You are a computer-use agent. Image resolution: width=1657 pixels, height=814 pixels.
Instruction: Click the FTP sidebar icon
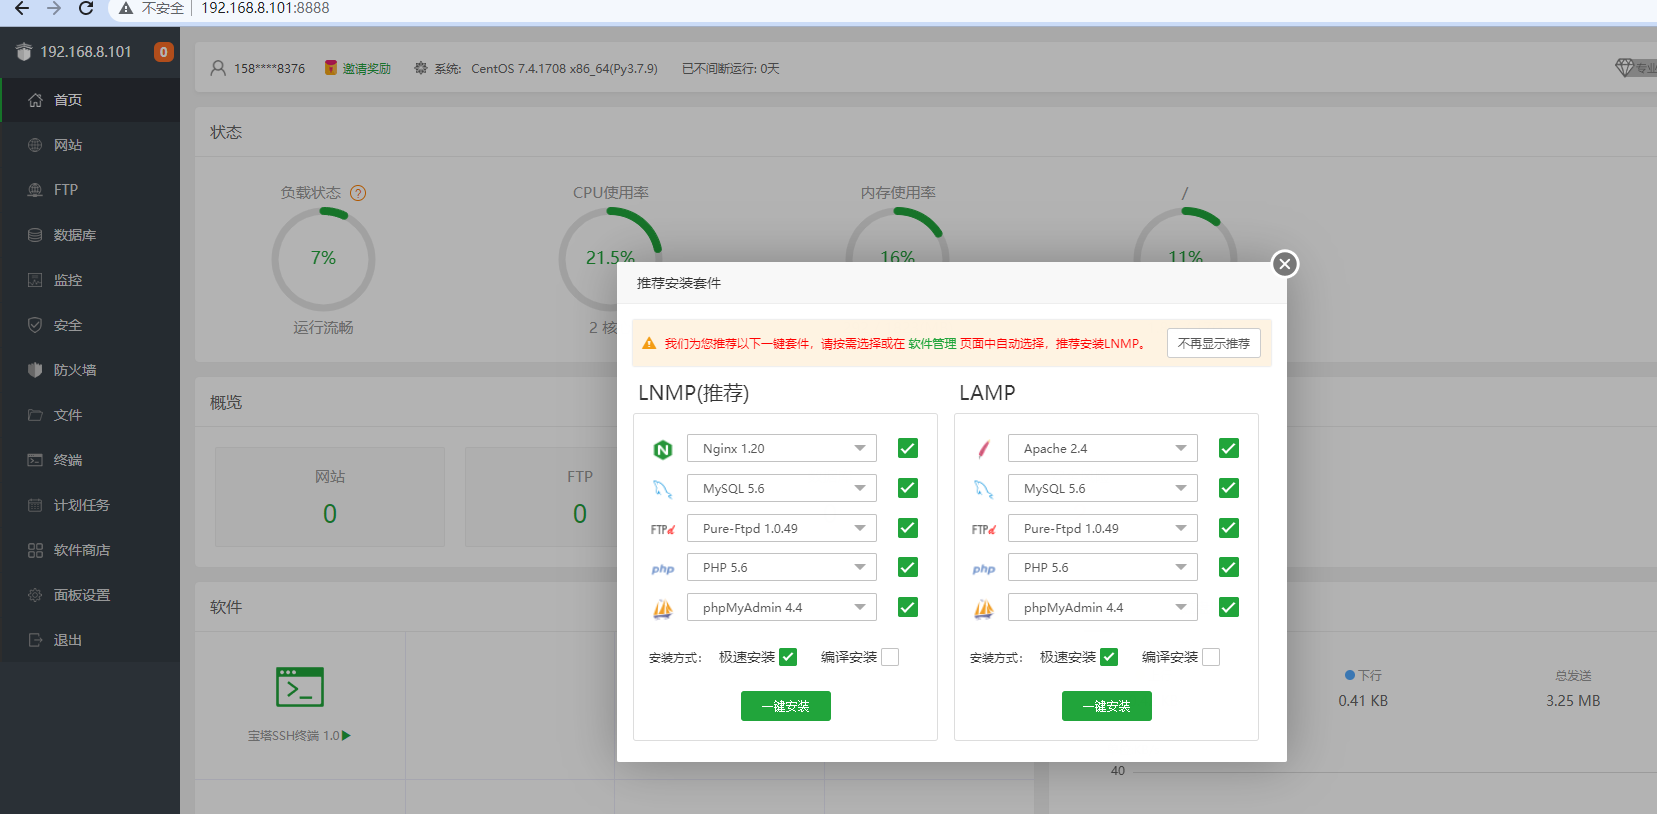point(35,190)
